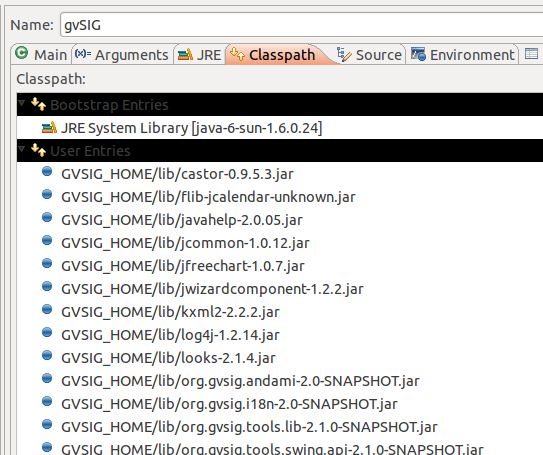The width and height of the screenshot is (543, 455).
Task: Click the blue icon beside org.gvsig.andami jar
Action: click(47, 378)
